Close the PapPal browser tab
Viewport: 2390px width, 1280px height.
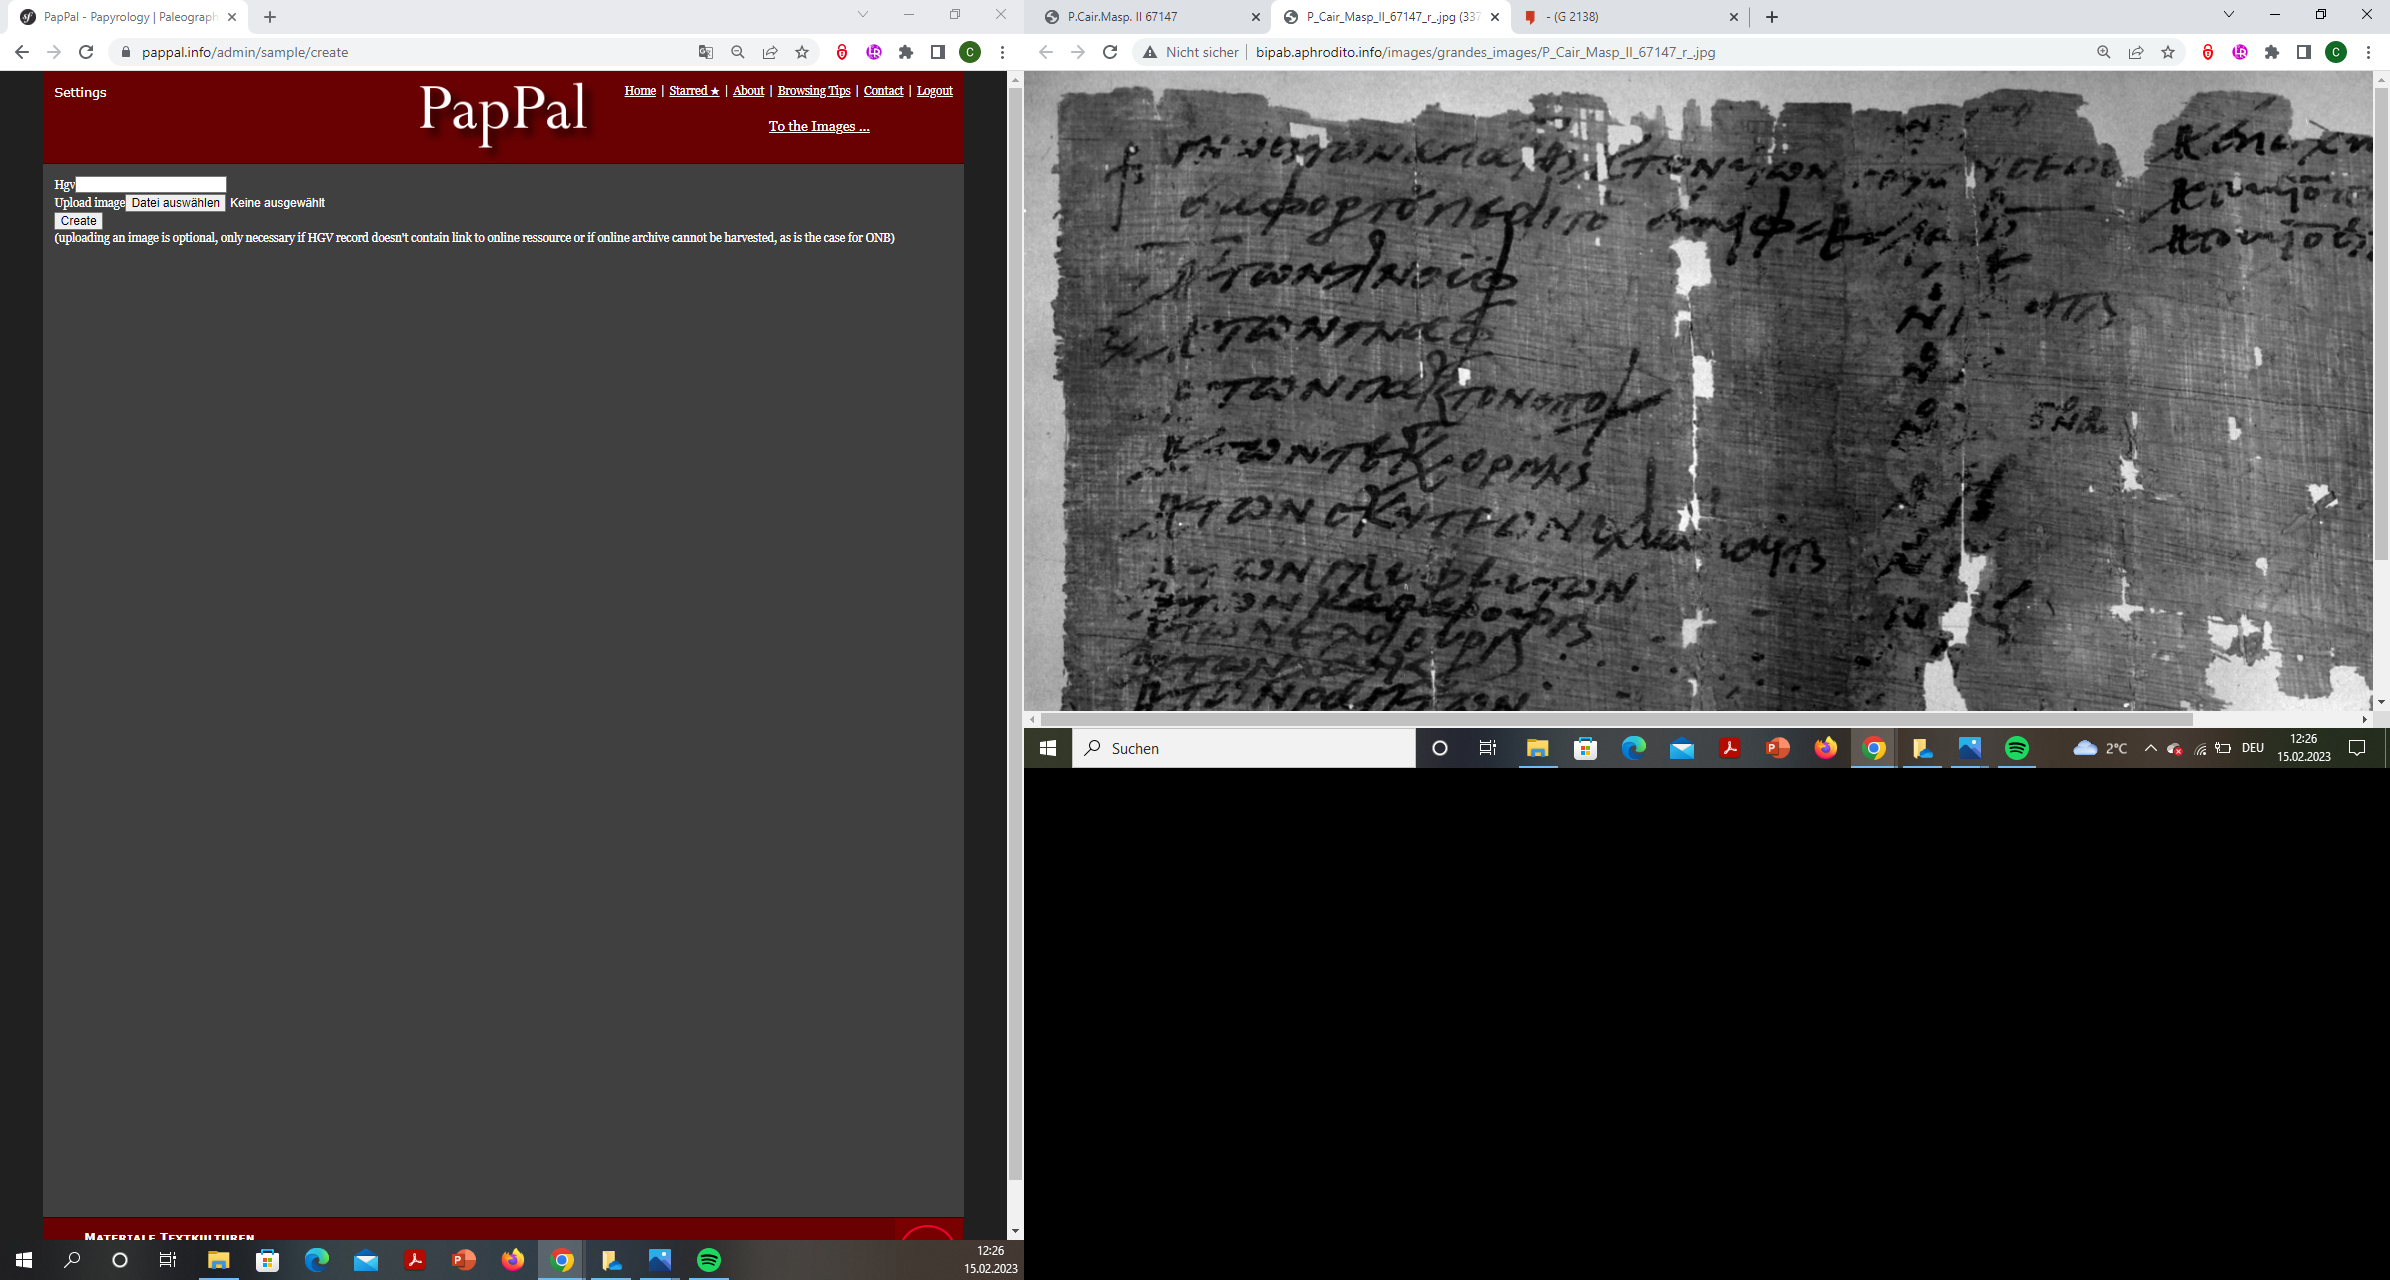tap(232, 17)
